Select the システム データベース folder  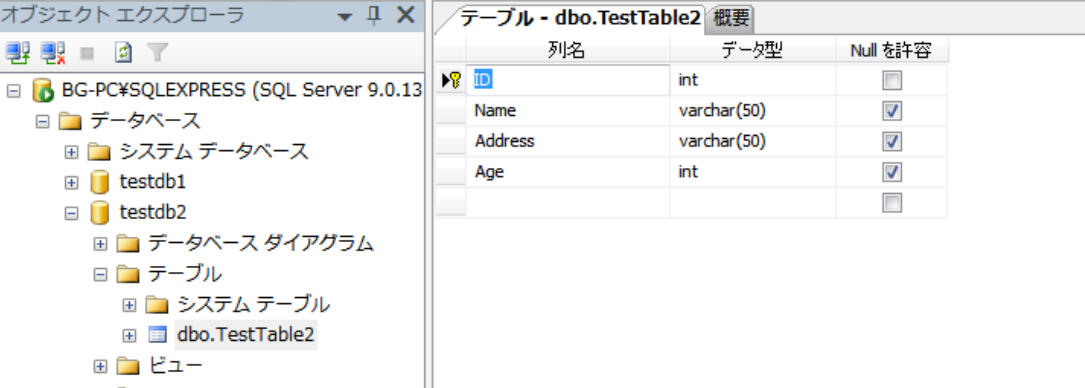tap(214, 151)
